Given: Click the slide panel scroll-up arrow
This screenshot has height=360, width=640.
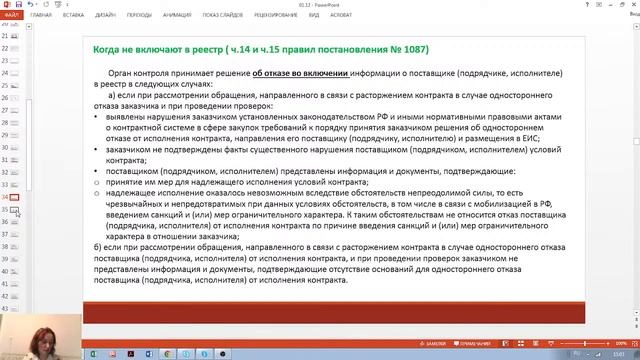Looking at the screenshot, I should 29,27.
